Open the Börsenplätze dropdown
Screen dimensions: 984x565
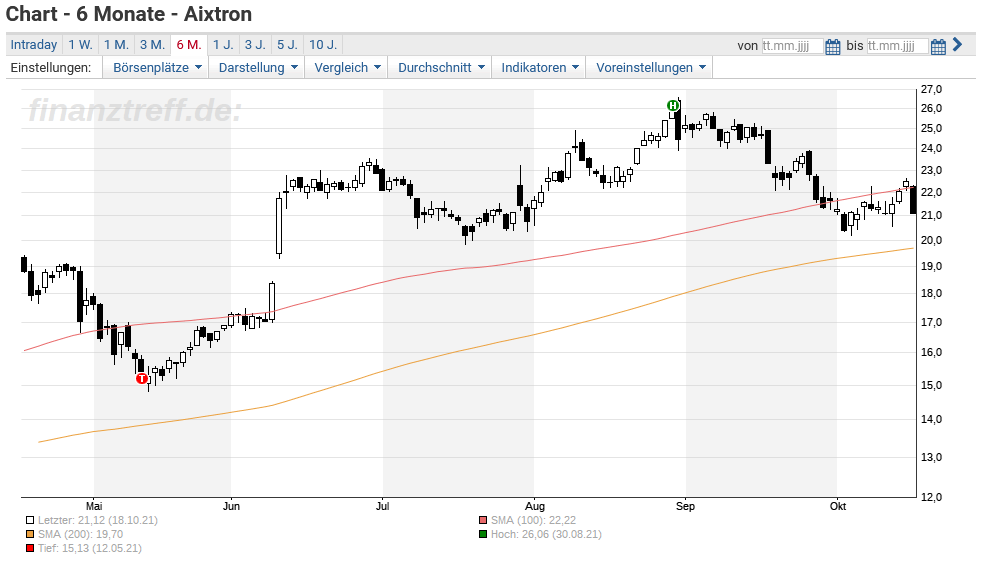tap(157, 67)
